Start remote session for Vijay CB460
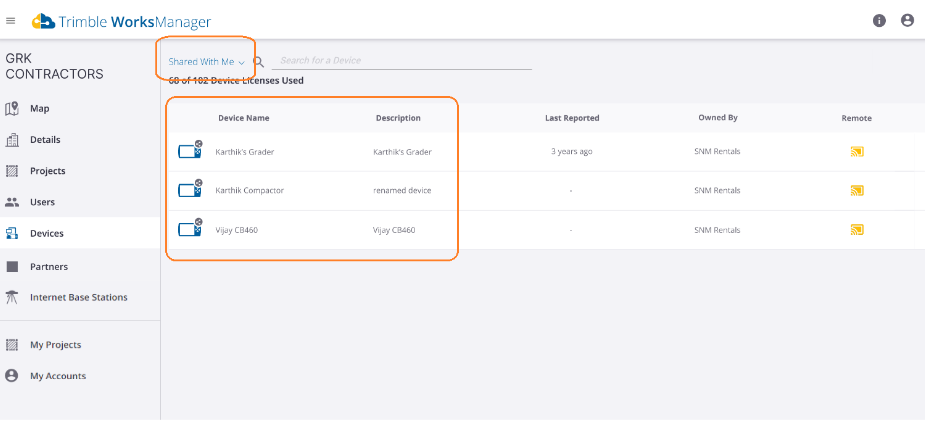The width and height of the screenshot is (925, 421). coord(857,230)
